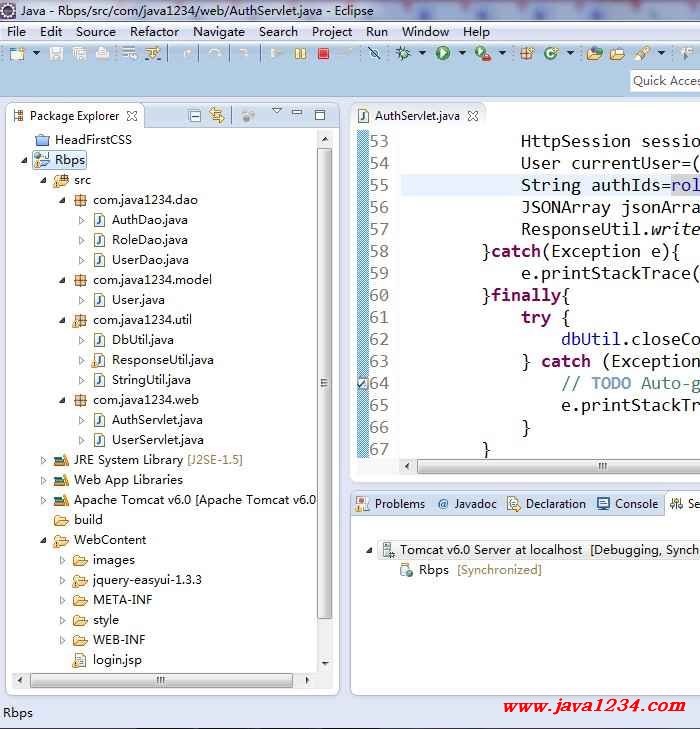Open the Refactor menu
This screenshot has width=700, height=729.
point(154,32)
